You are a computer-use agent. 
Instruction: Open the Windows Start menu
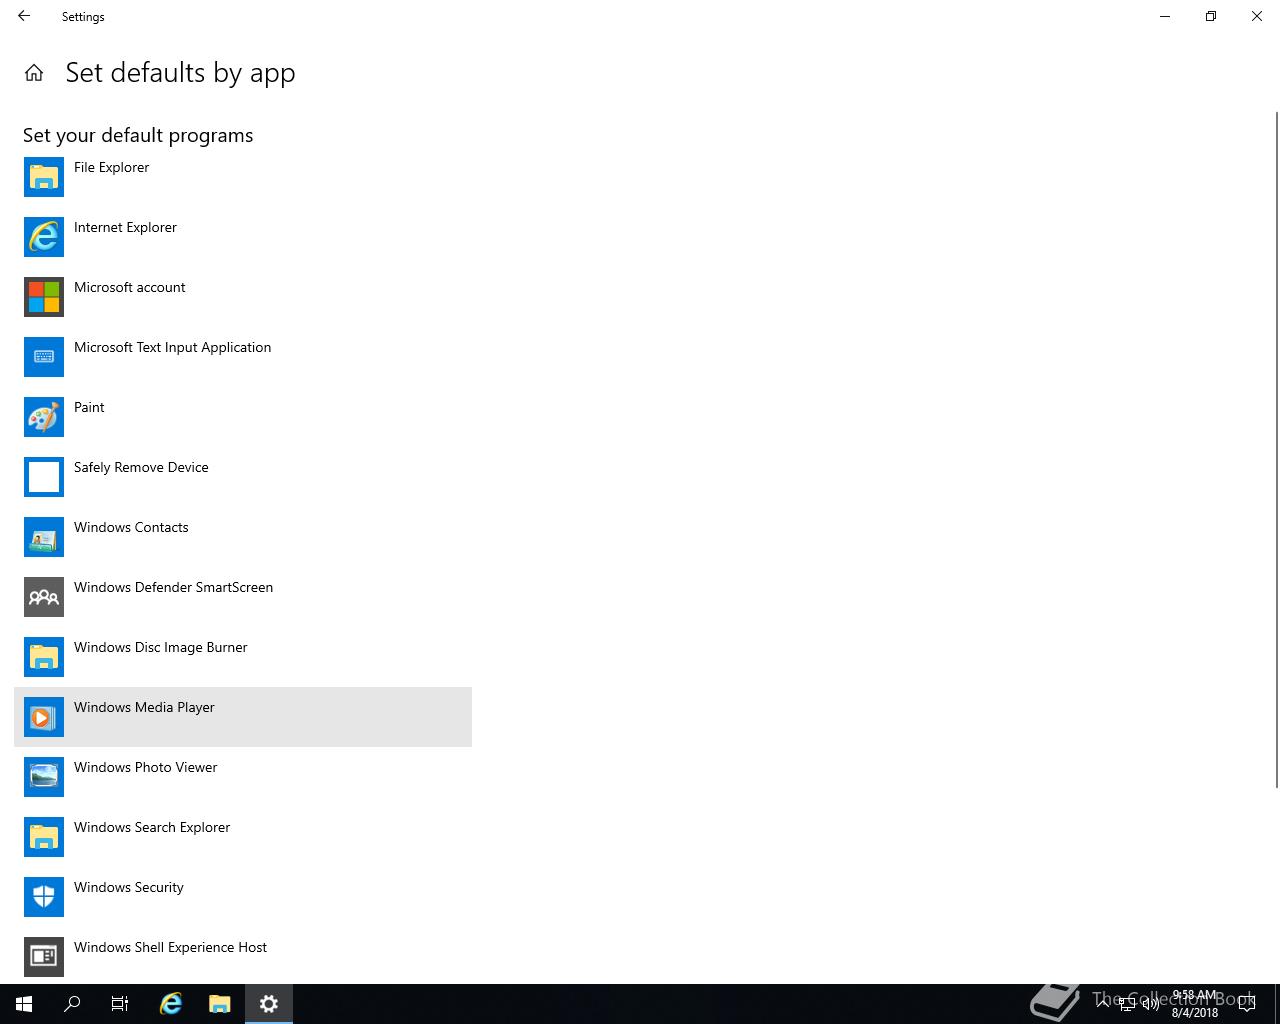24,1004
